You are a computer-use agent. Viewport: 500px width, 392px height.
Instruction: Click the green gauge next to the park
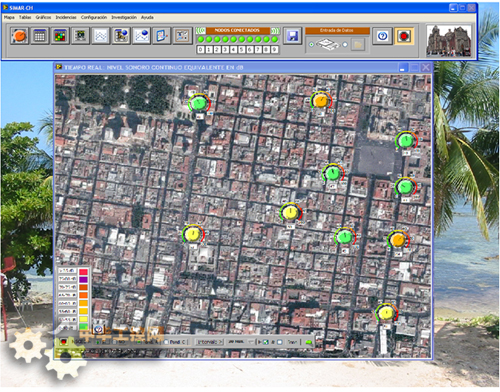[199, 103]
